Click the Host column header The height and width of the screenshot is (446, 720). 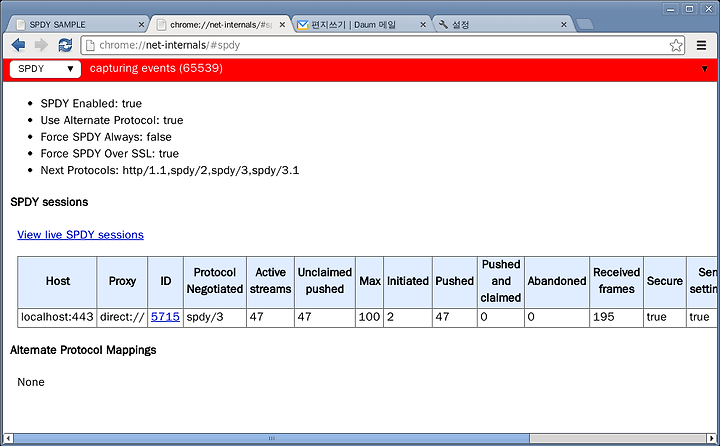point(57,281)
